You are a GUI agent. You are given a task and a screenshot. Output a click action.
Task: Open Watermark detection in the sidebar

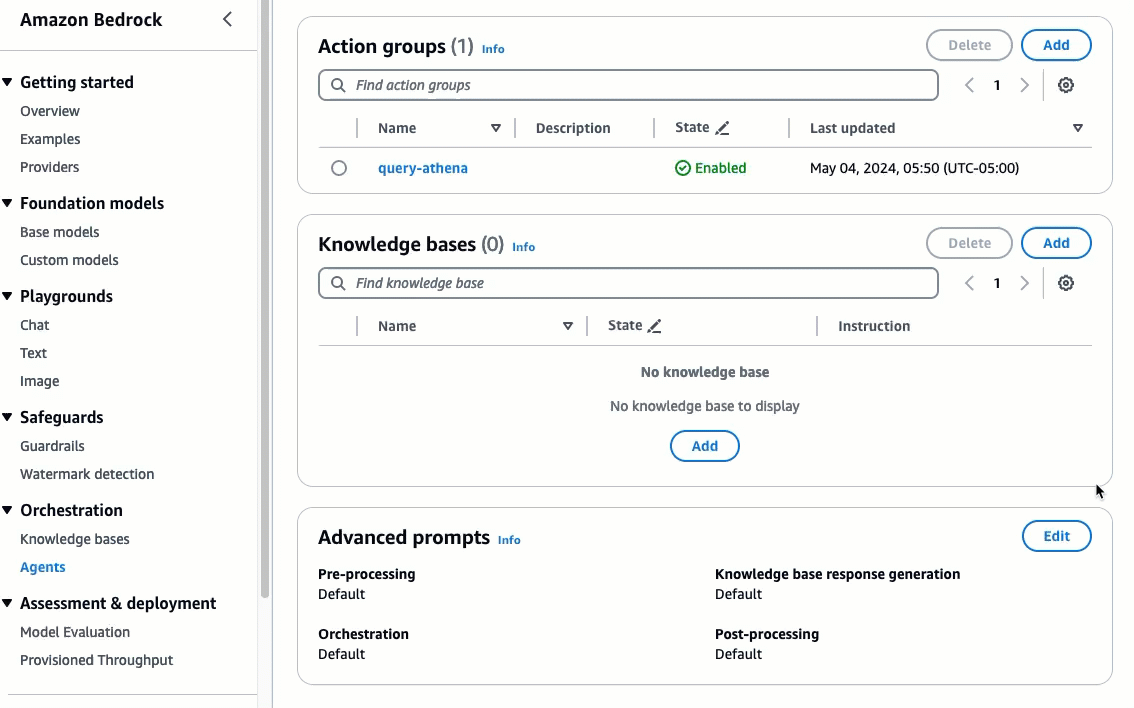tap(87, 474)
